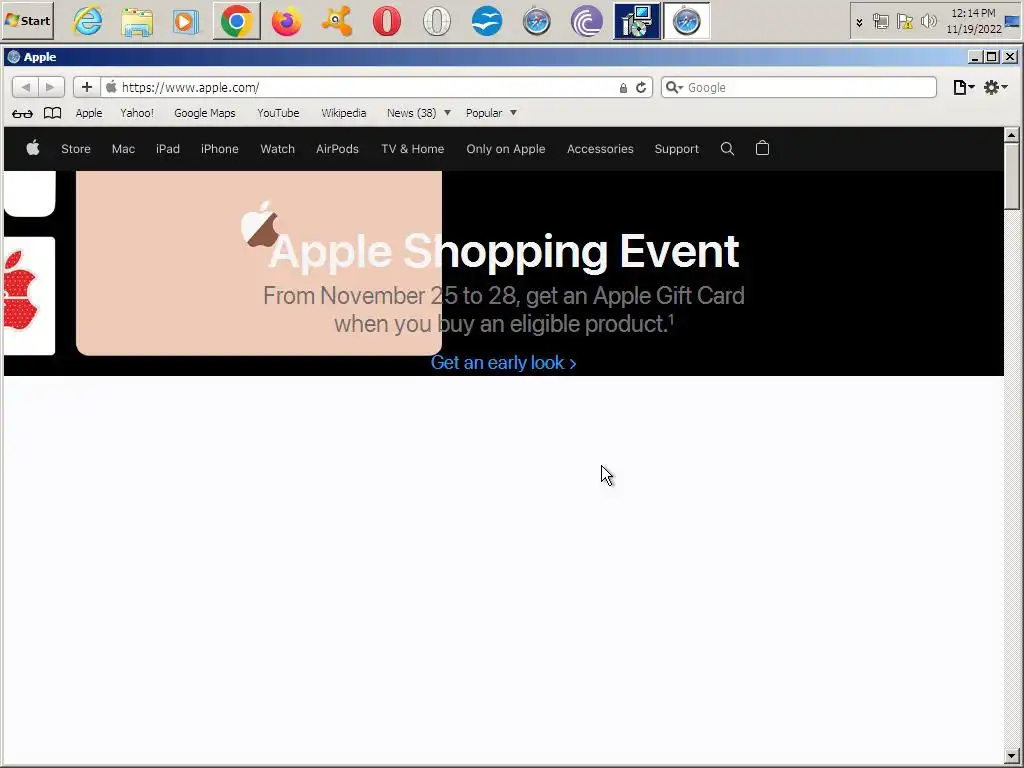This screenshot has height=768, width=1024.
Task: Click the lock security icon in address bar
Action: point(623,88)
